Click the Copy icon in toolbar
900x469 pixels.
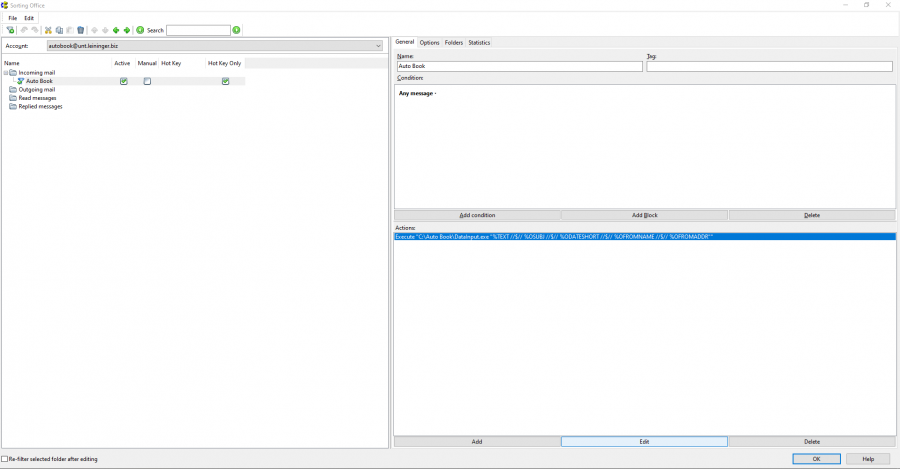pos(59,30)
